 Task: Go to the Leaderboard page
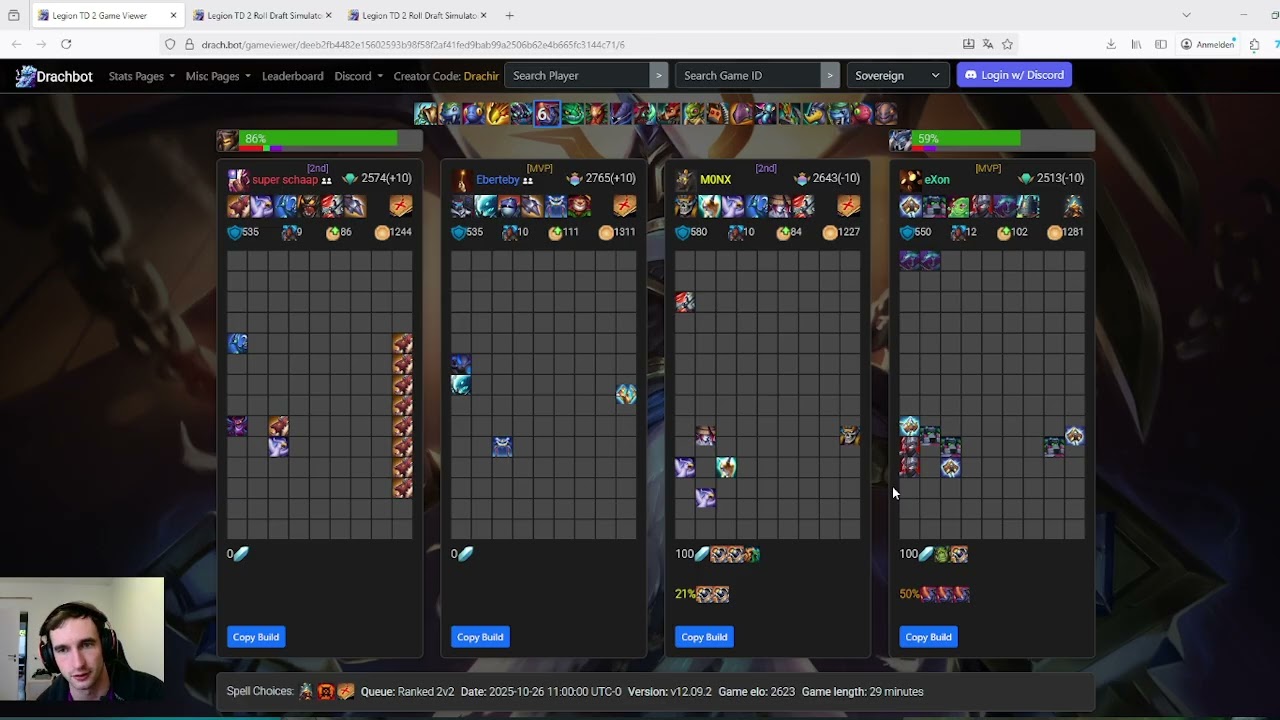[292, 76]
